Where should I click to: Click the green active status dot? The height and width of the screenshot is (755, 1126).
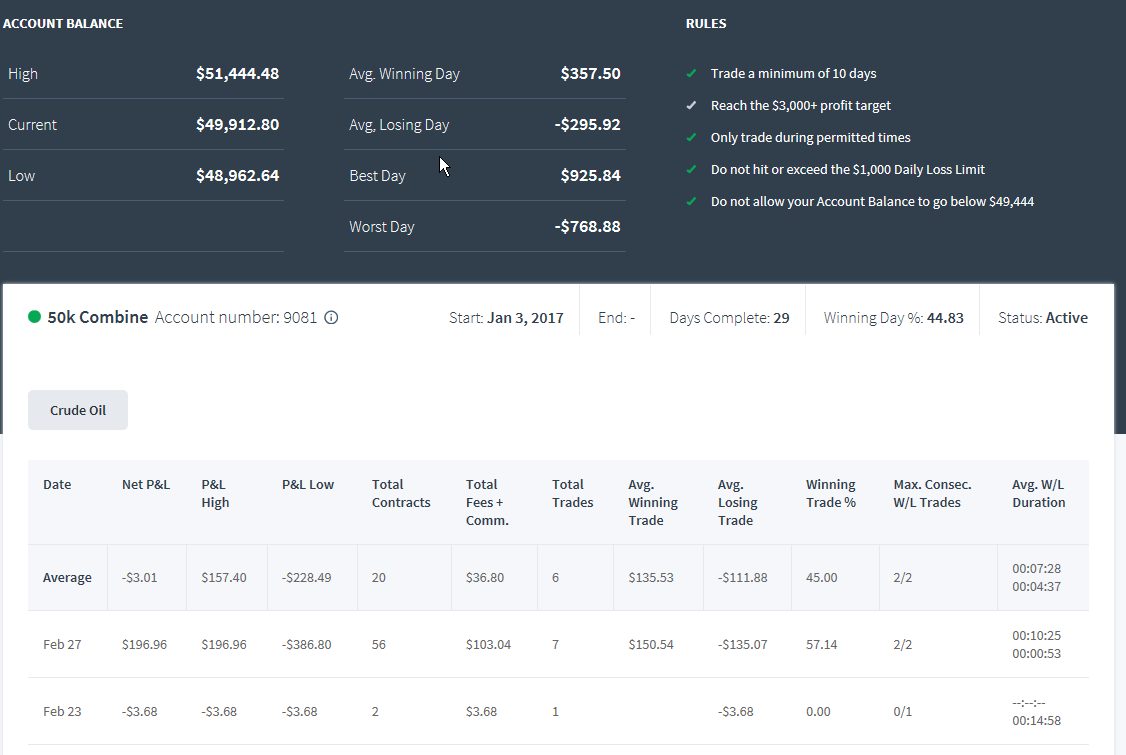[34, 317]
